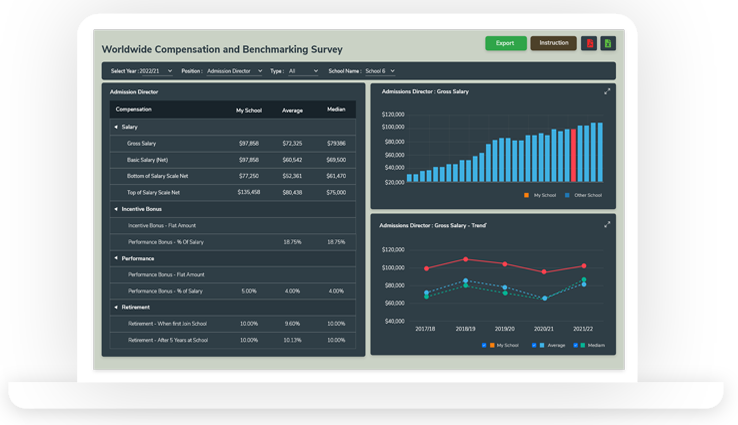Click the Compensation column header

click(x=134, y=110)
